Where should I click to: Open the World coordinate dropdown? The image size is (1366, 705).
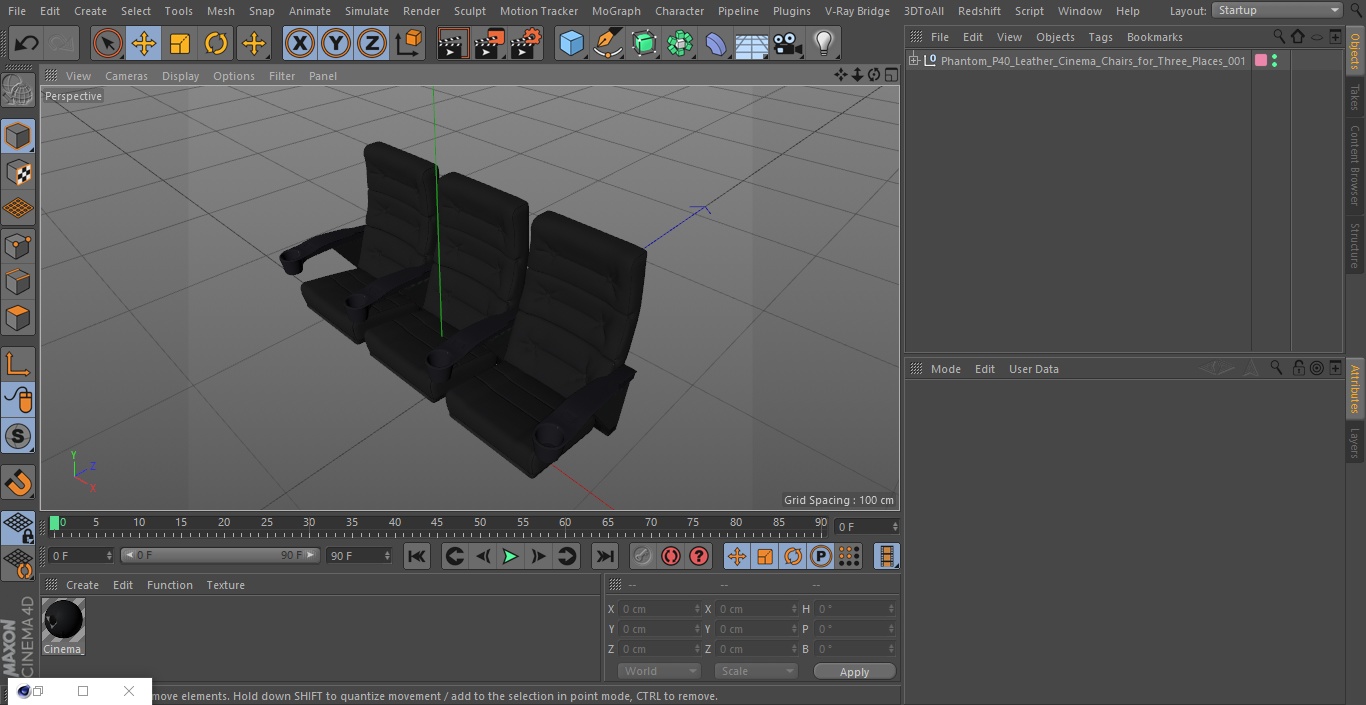[659, 671]
